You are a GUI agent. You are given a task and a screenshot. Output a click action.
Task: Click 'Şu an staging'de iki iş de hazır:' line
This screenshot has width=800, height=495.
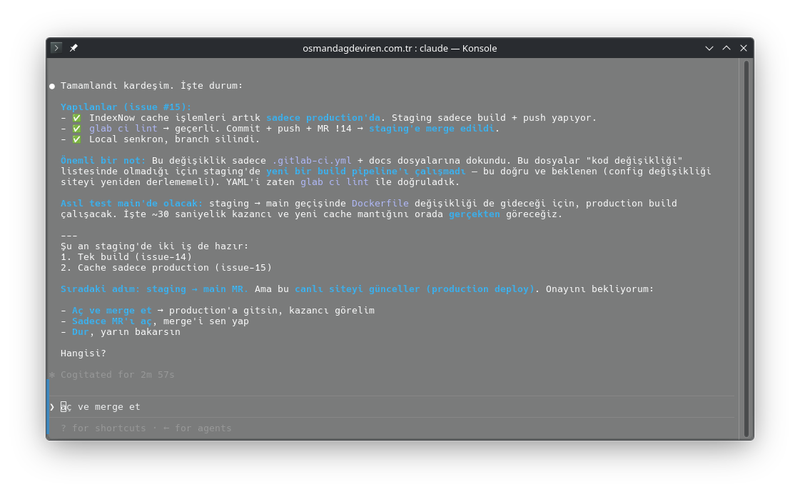(154, 246)
